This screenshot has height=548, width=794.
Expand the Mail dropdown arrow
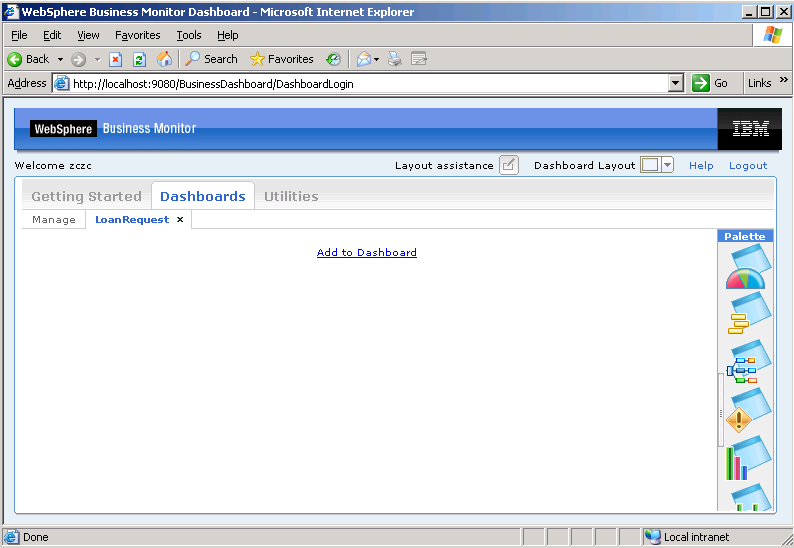376,59
